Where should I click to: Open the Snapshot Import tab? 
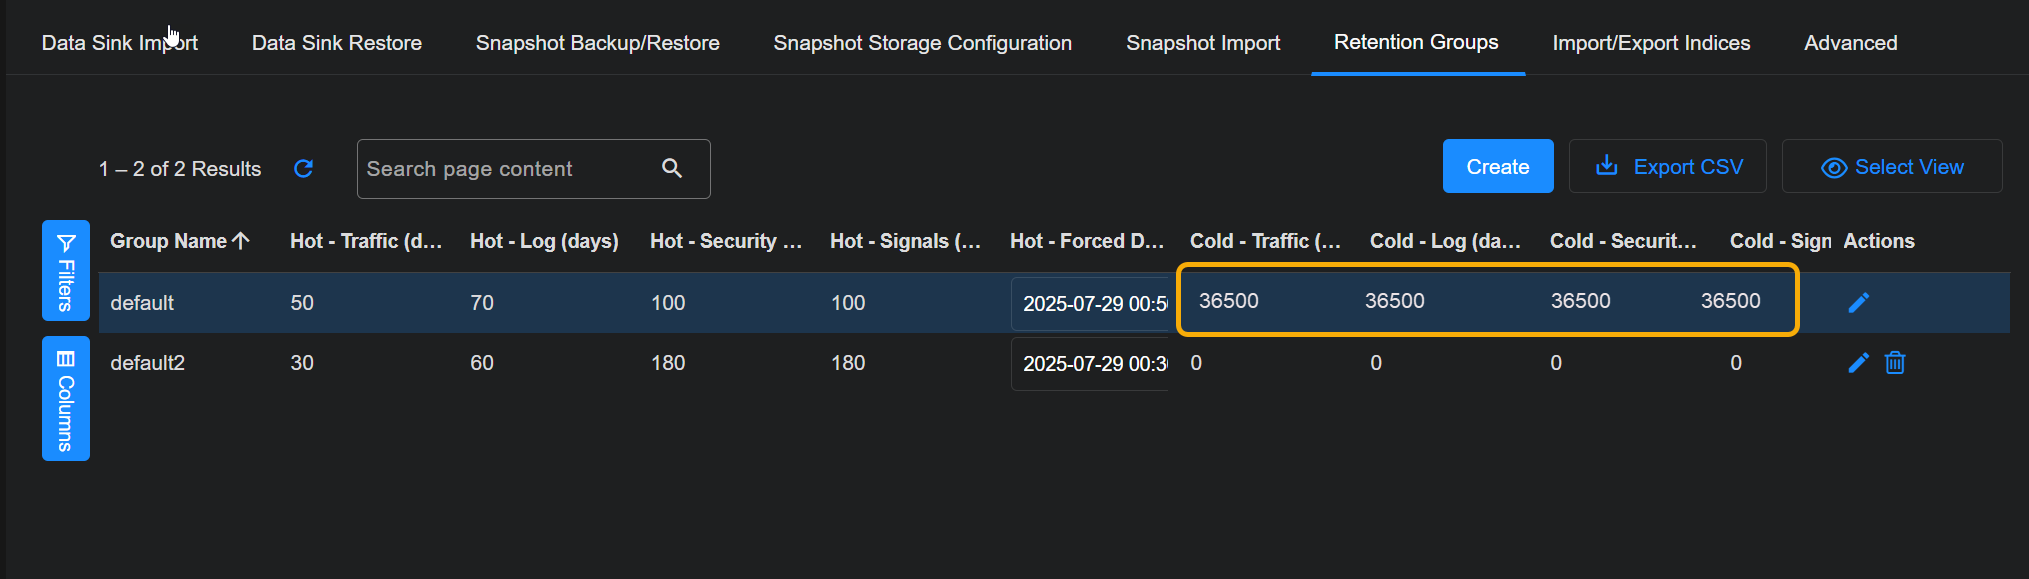(1202, 43)
